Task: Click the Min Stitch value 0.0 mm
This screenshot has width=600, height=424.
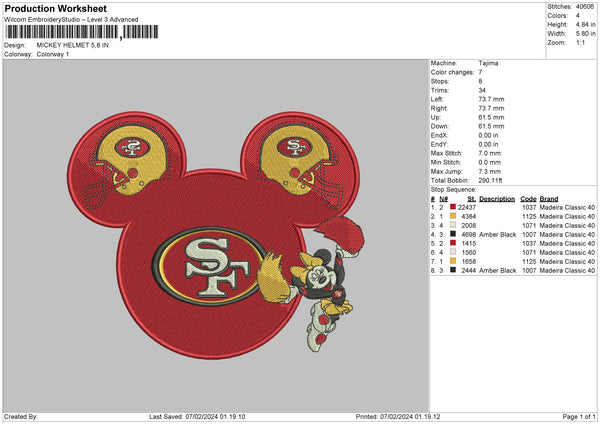Action: point(489,162)
